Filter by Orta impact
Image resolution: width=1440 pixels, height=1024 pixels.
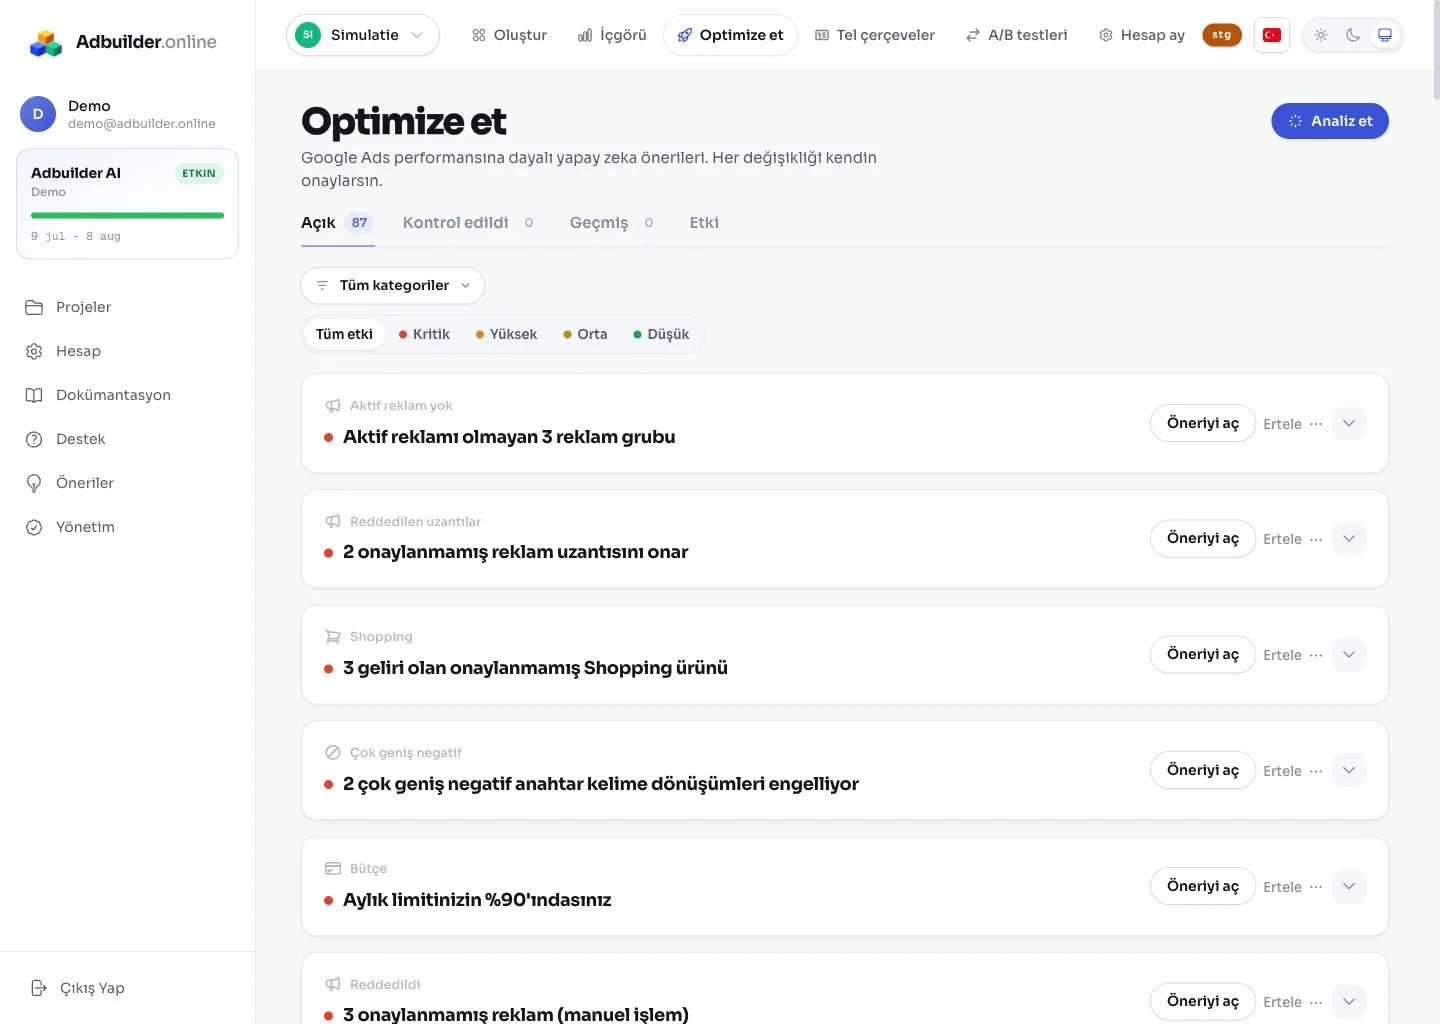(585, 334)
